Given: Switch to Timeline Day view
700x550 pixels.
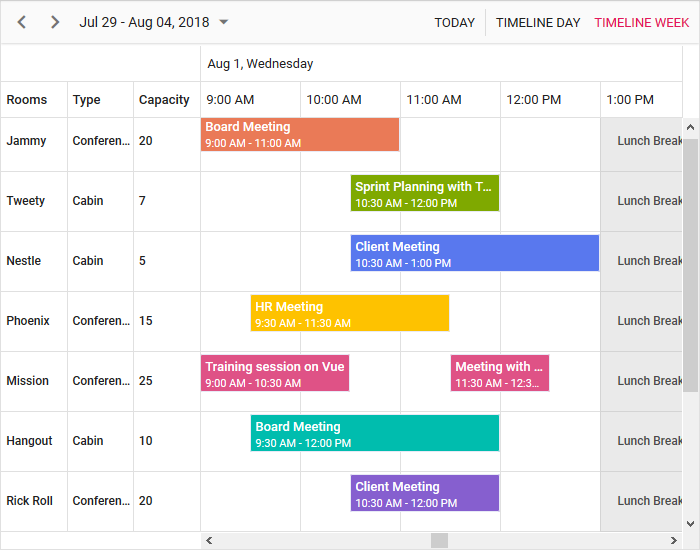Looking at the screenshot, I should [x=538, y=22].
